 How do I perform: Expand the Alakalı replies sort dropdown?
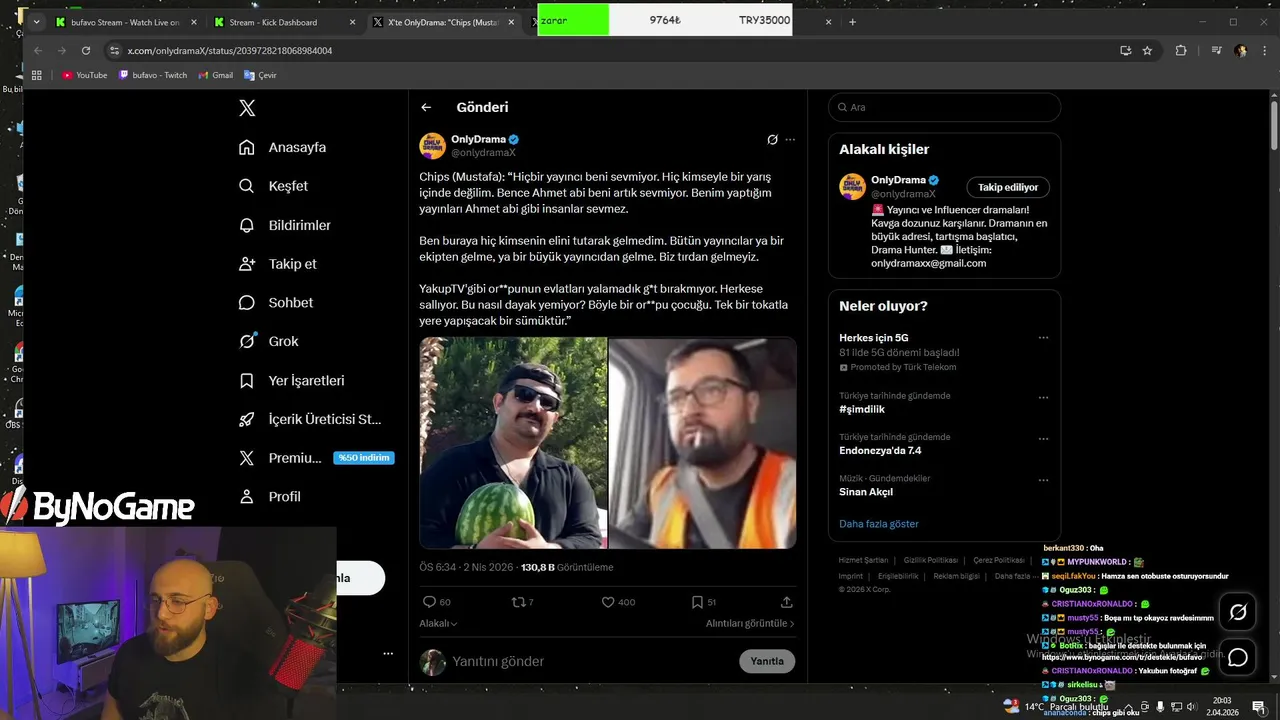pyautogui.click(x=438, y=623)
